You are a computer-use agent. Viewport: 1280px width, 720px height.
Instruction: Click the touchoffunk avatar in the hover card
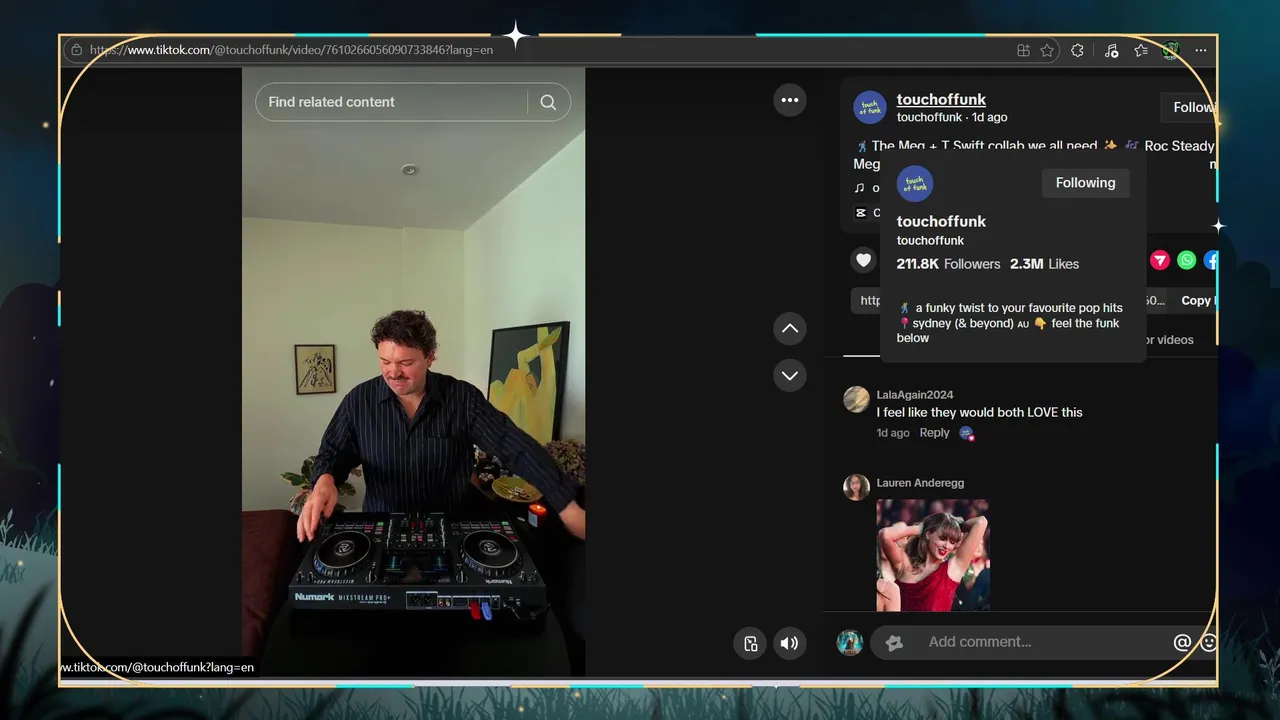click(x=915, y=184)
